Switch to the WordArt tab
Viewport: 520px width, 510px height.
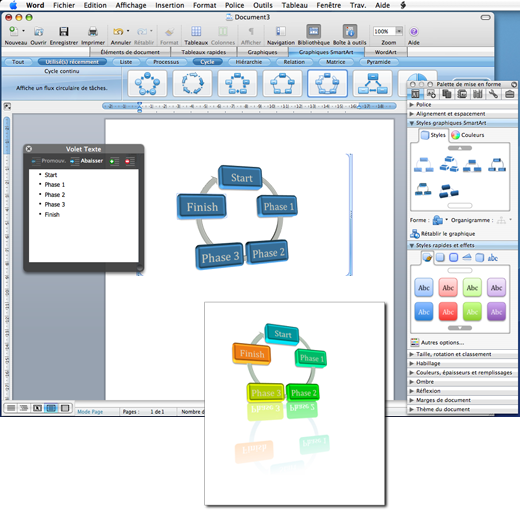pyautogui.click(x=386, y=52)
